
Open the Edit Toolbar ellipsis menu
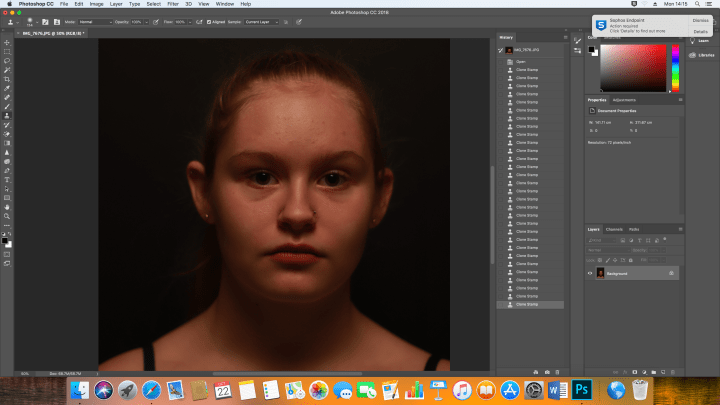[7, 225]
